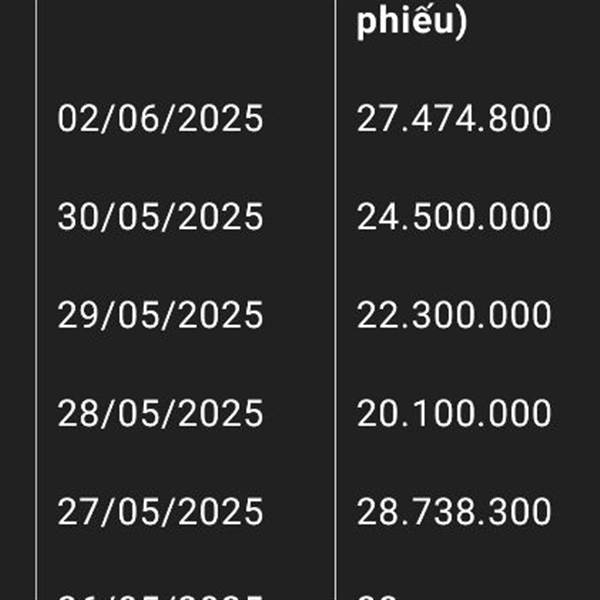Click the leading 20 in 20.100.000
The height and width of the screenshot is (600, 600).
[376, 413]
